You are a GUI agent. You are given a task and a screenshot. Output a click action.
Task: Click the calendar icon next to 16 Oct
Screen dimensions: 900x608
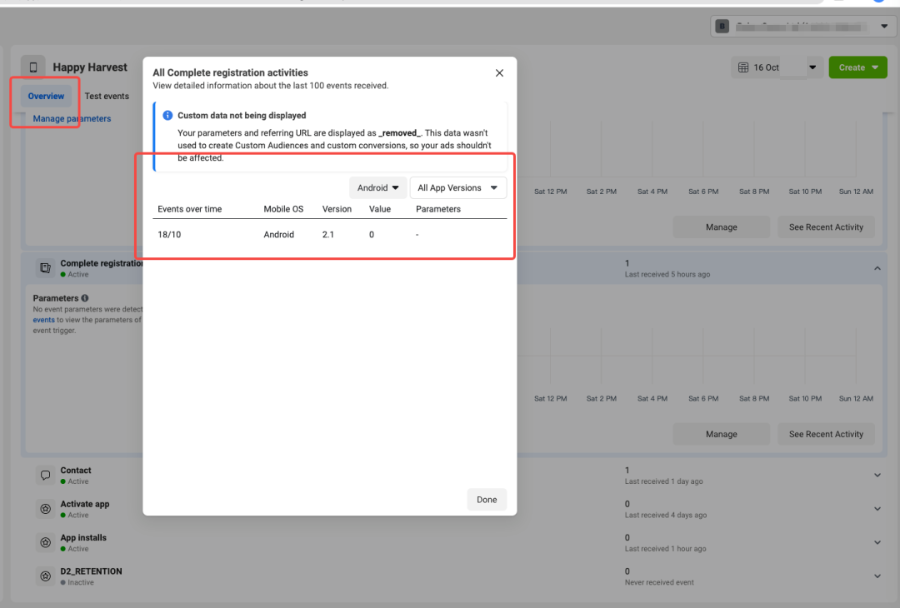pos(743,67)
